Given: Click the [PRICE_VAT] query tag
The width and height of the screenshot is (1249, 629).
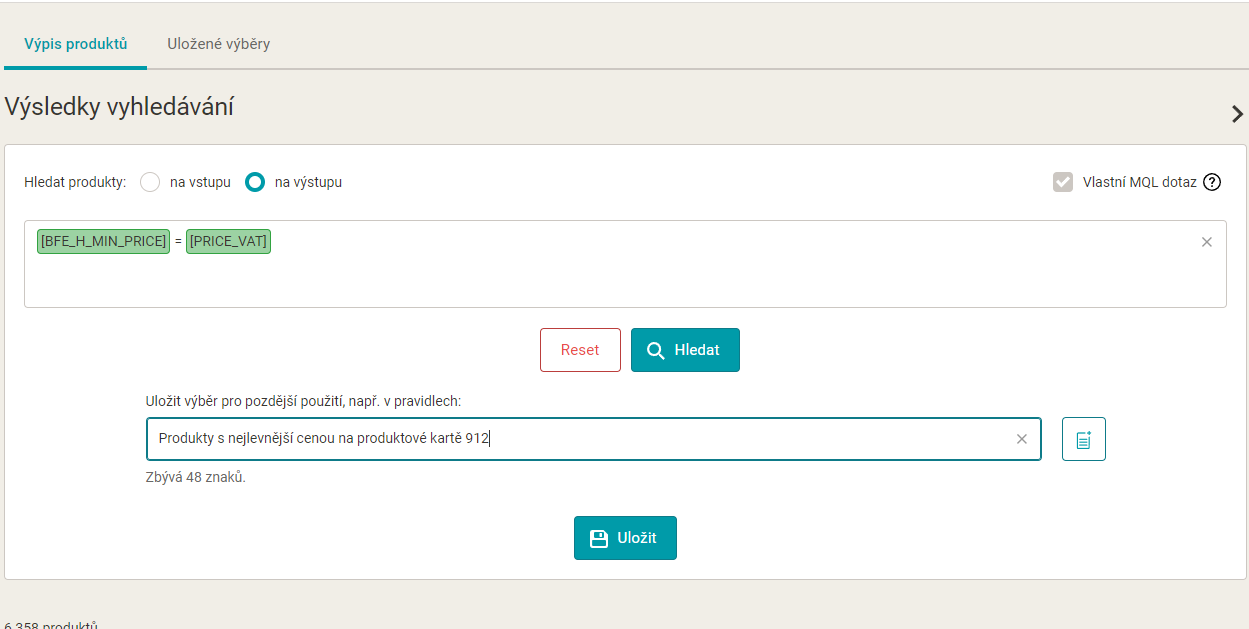Looking at the screenshot, I should (x=228, y=241).
